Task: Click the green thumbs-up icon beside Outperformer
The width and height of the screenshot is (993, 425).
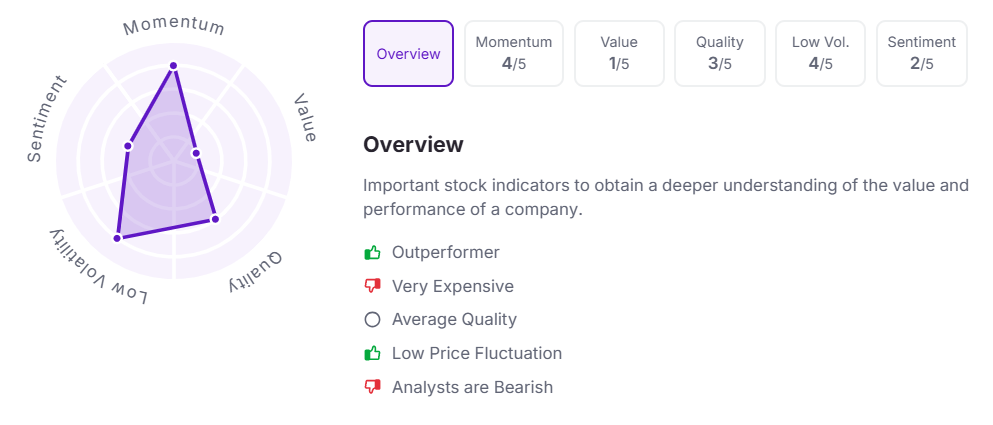Action: pyautogui.click(x=372, y=253)
